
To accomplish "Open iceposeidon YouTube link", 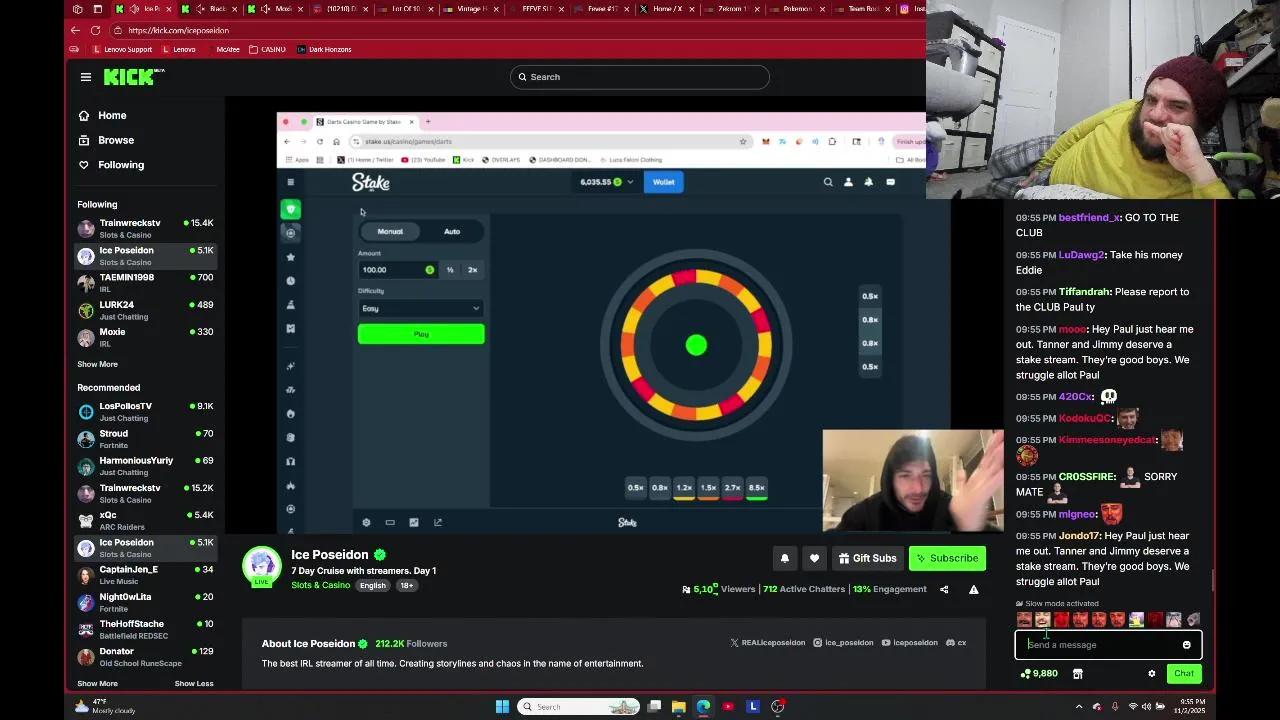I will coord(910,643).
